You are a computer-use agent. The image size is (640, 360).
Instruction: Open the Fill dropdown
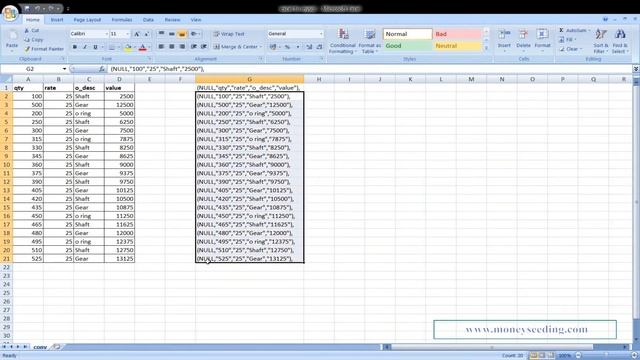[568, 40]
